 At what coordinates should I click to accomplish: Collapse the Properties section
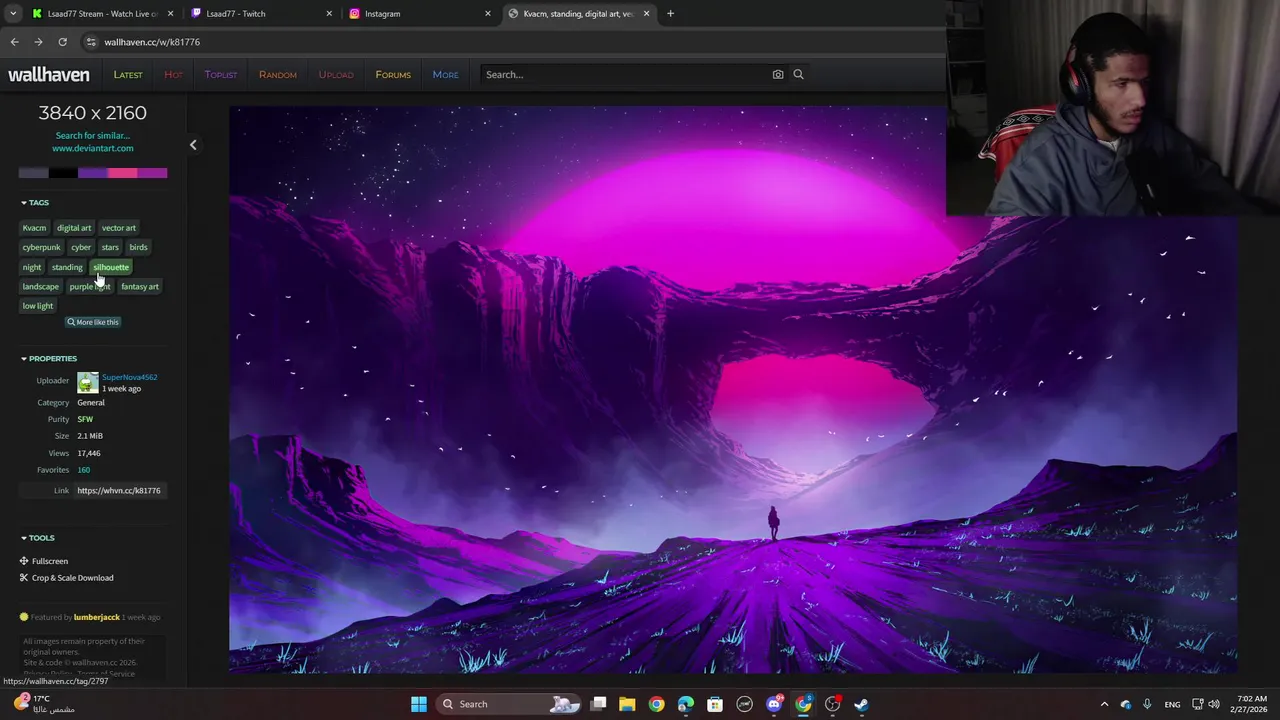coord(49,358)
